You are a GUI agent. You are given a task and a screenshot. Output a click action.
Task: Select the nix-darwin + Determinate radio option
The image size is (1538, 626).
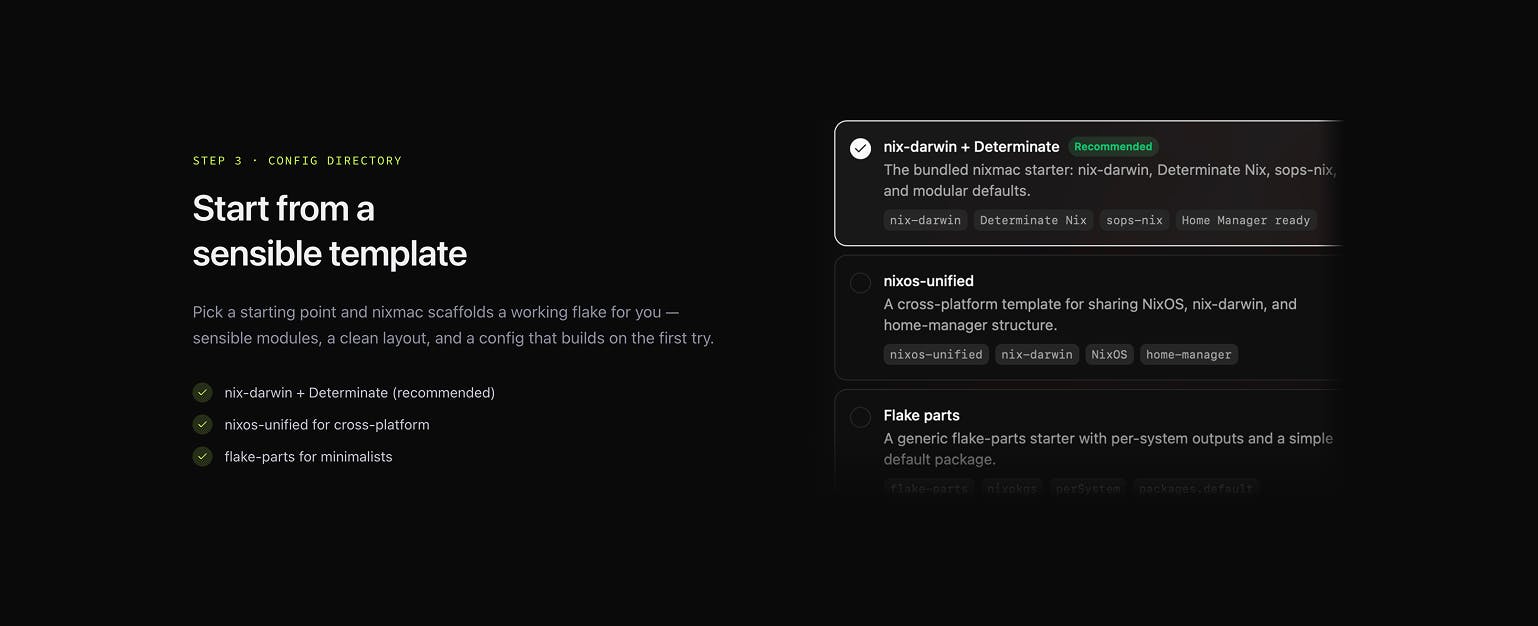click(x=860, y=149)
